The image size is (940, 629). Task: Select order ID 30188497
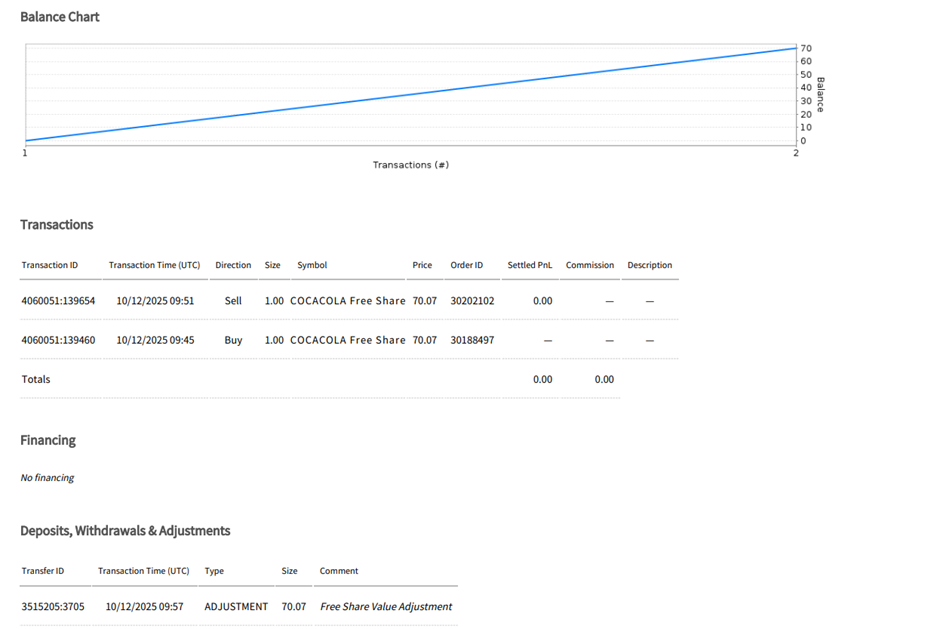tap(472, 340)
